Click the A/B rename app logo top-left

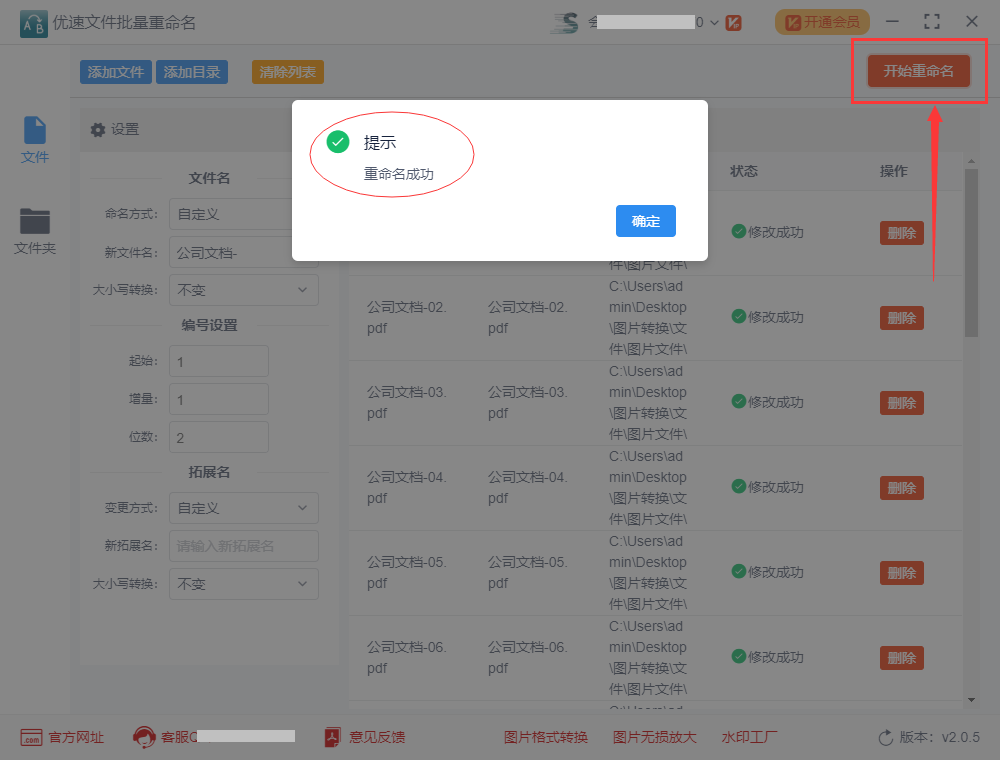(31, 20)
